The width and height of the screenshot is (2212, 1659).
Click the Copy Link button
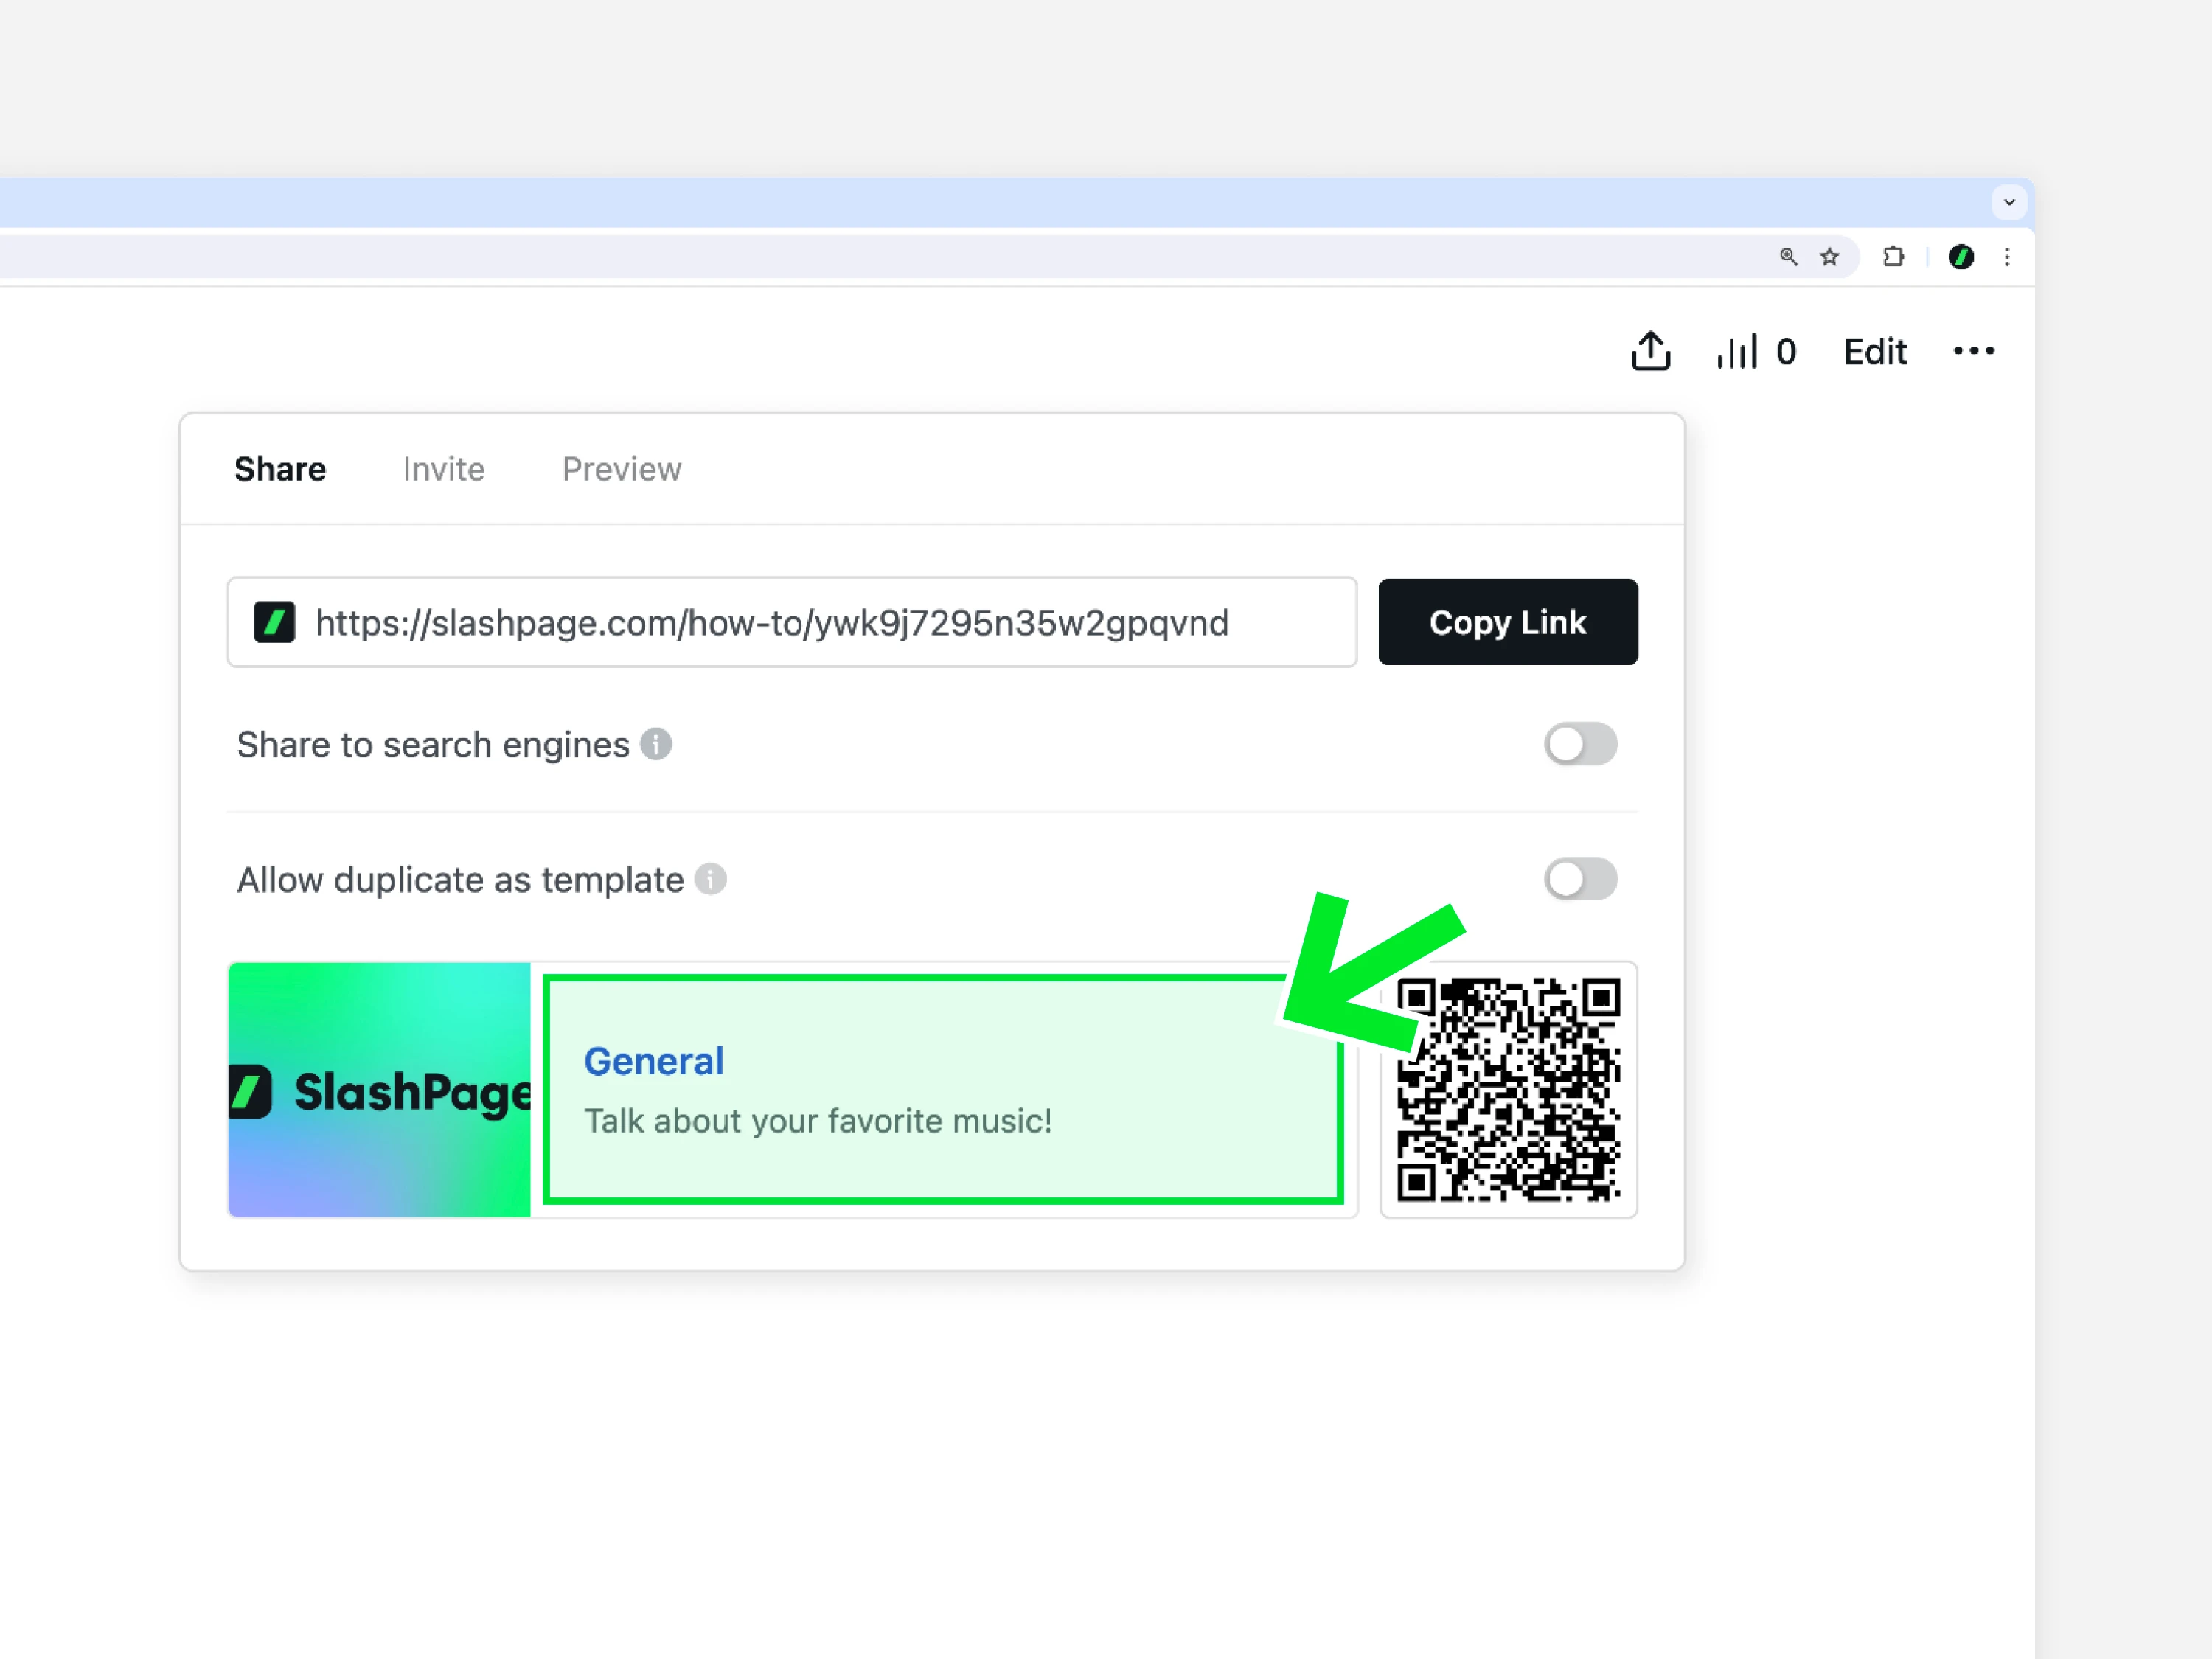(1507, 622)
